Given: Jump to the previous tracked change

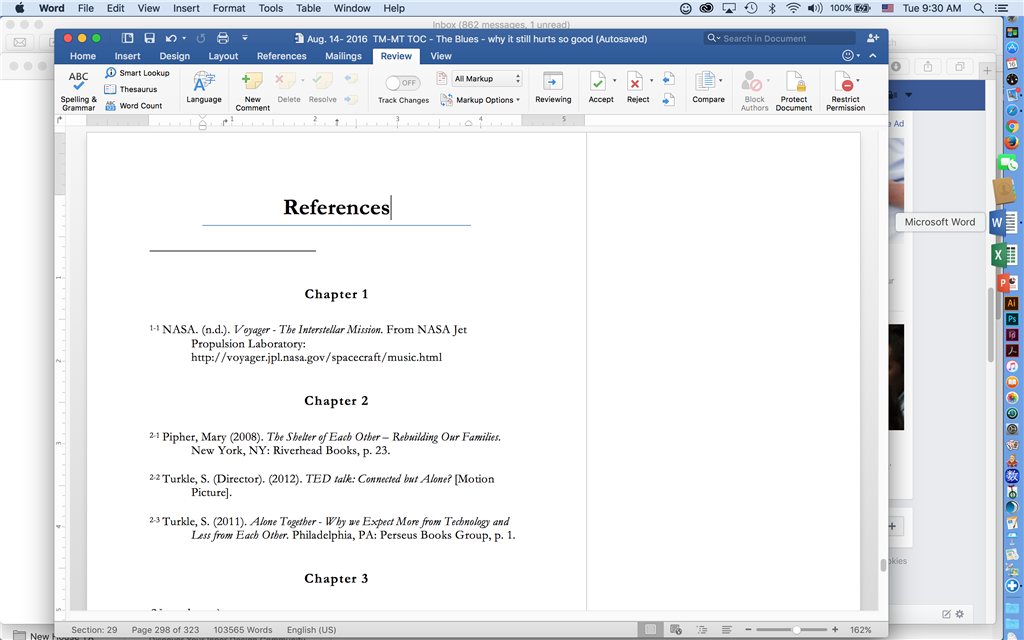Looking at the screenshot, I should 668,79.
